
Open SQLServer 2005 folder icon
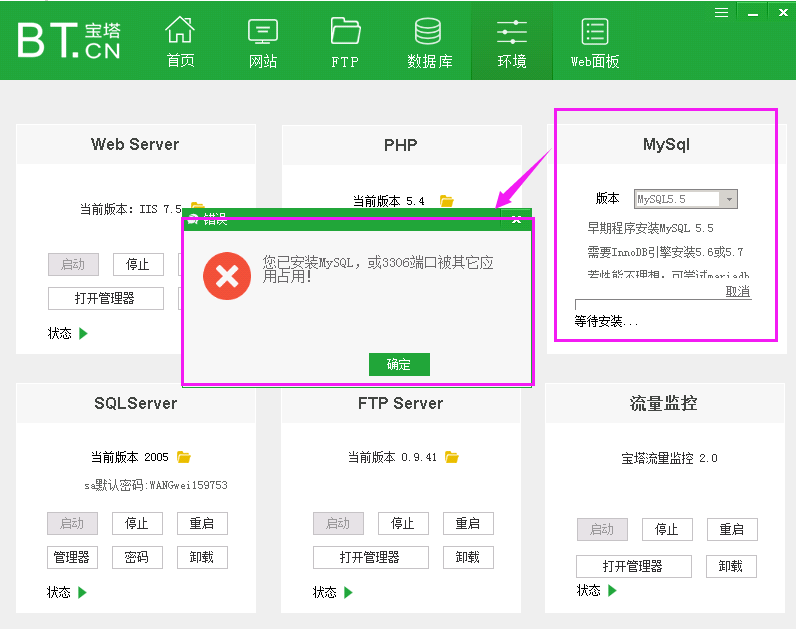[x=184, y=457]
